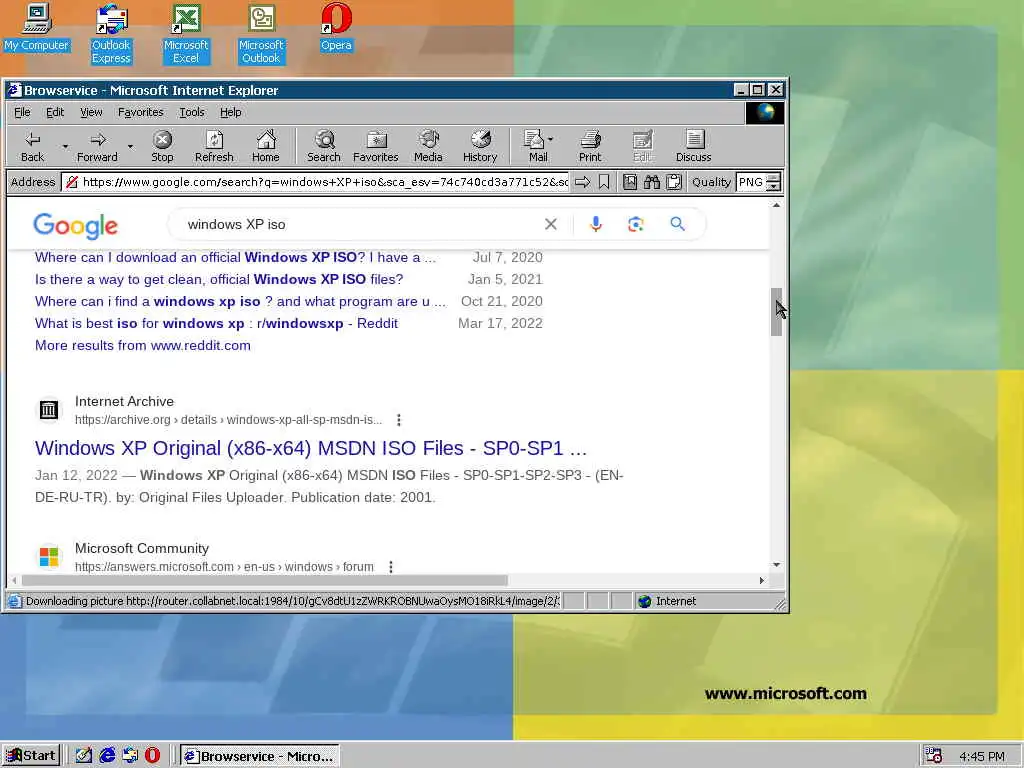
Task: Launch Internet Explorer from quick launch
Action: 107,756
